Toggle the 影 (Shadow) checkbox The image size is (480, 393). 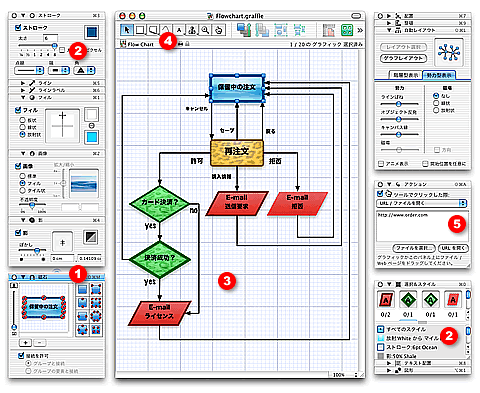pyautogui.click(x=18, y=232)
